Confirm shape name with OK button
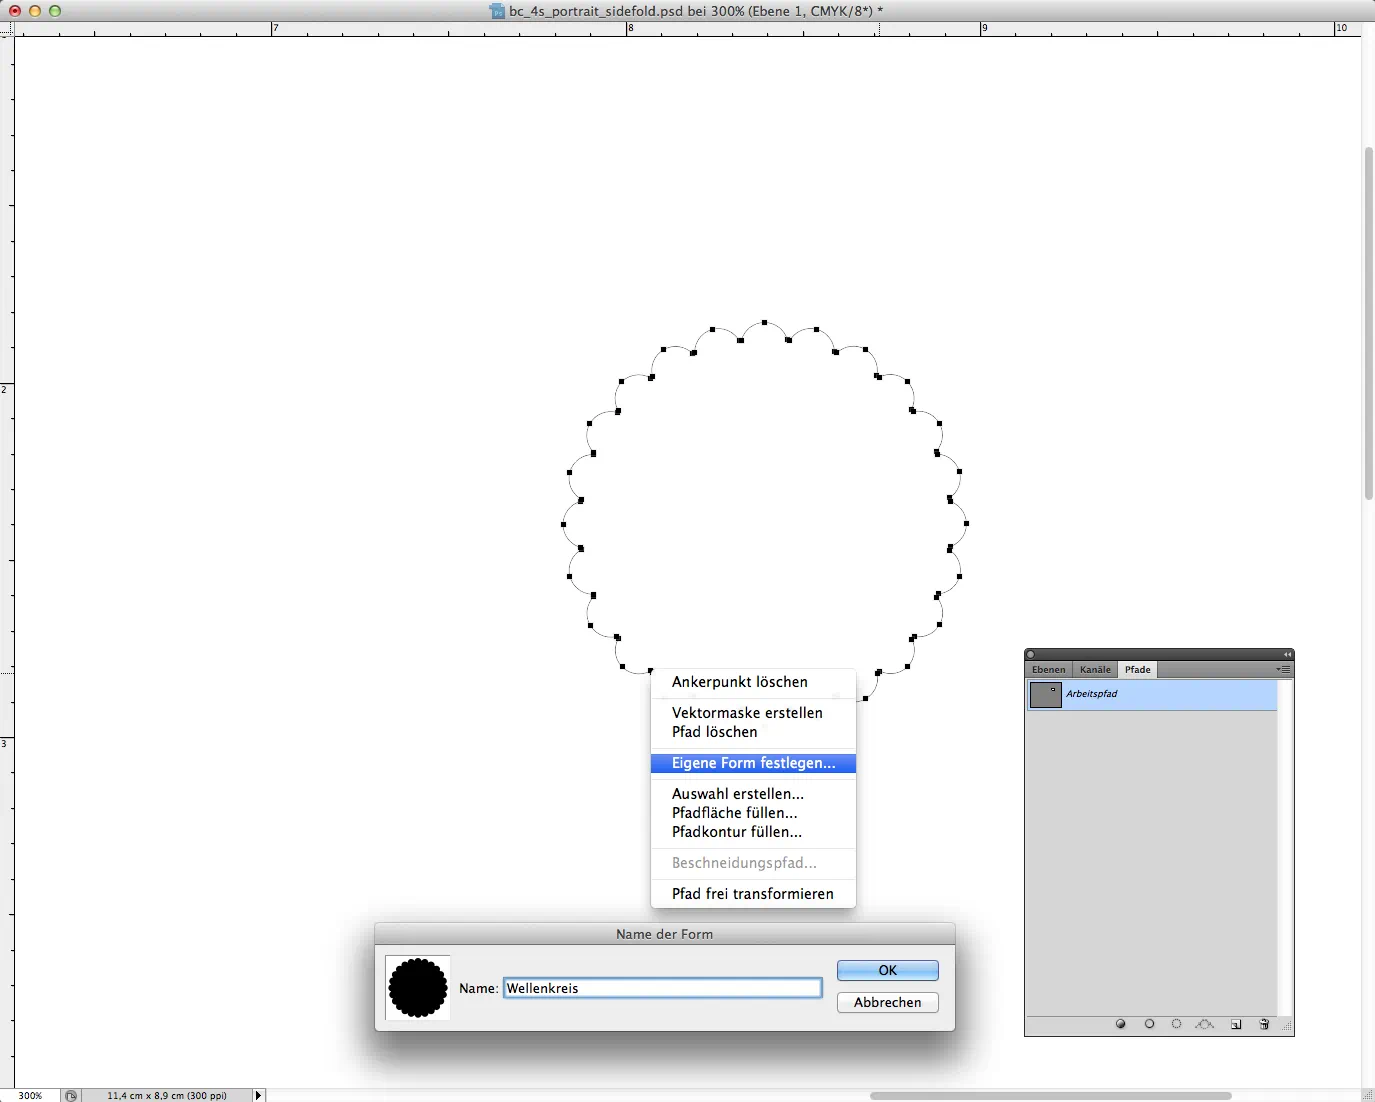The image size is (1375, 1102). [x=887, y=970]
